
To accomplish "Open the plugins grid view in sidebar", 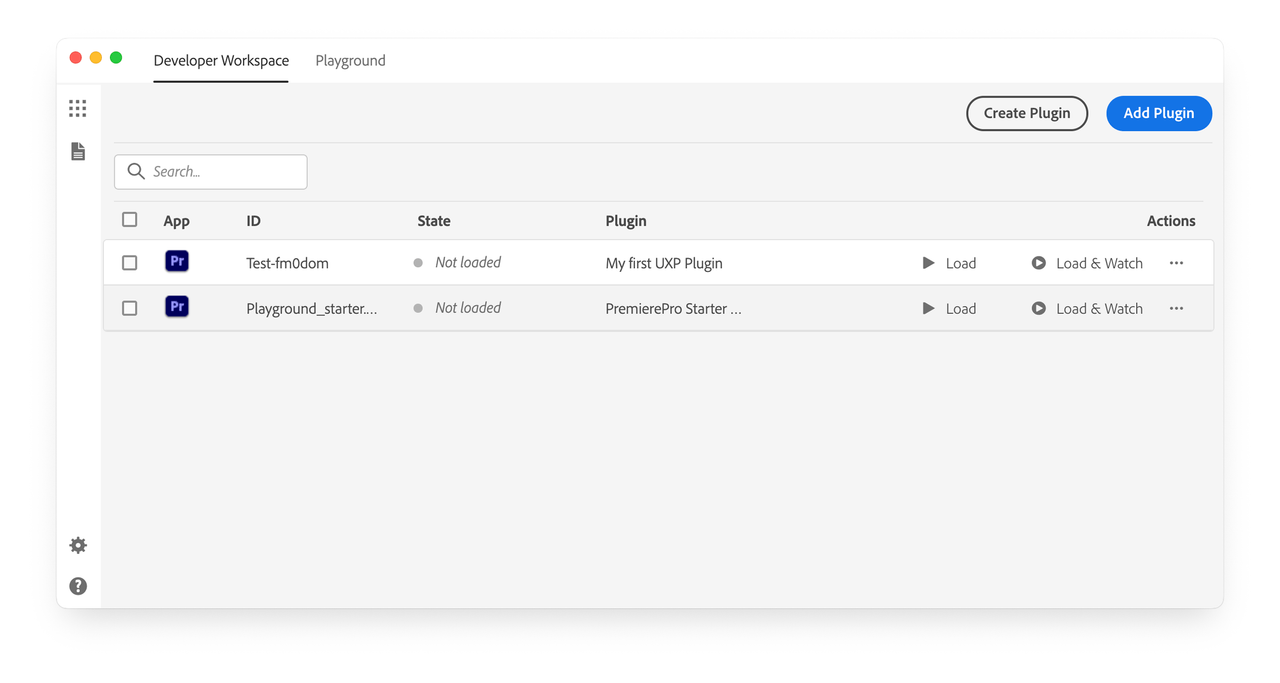I will click(x=77, y=108).
